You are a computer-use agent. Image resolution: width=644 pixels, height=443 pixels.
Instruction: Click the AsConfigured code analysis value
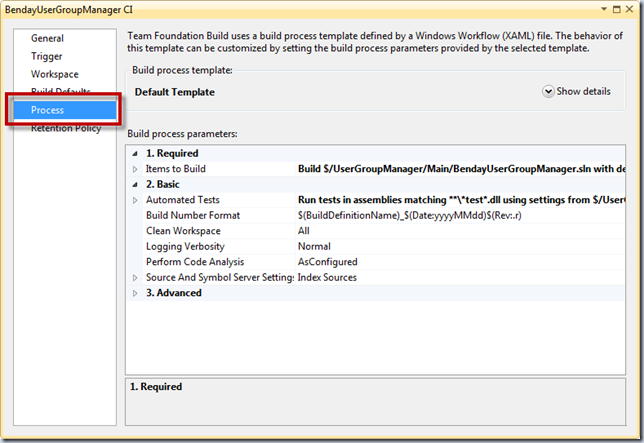tap(328, 262)
